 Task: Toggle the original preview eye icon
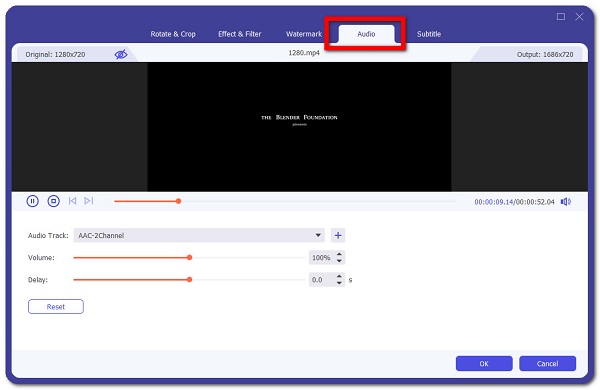tap(121, 54)
